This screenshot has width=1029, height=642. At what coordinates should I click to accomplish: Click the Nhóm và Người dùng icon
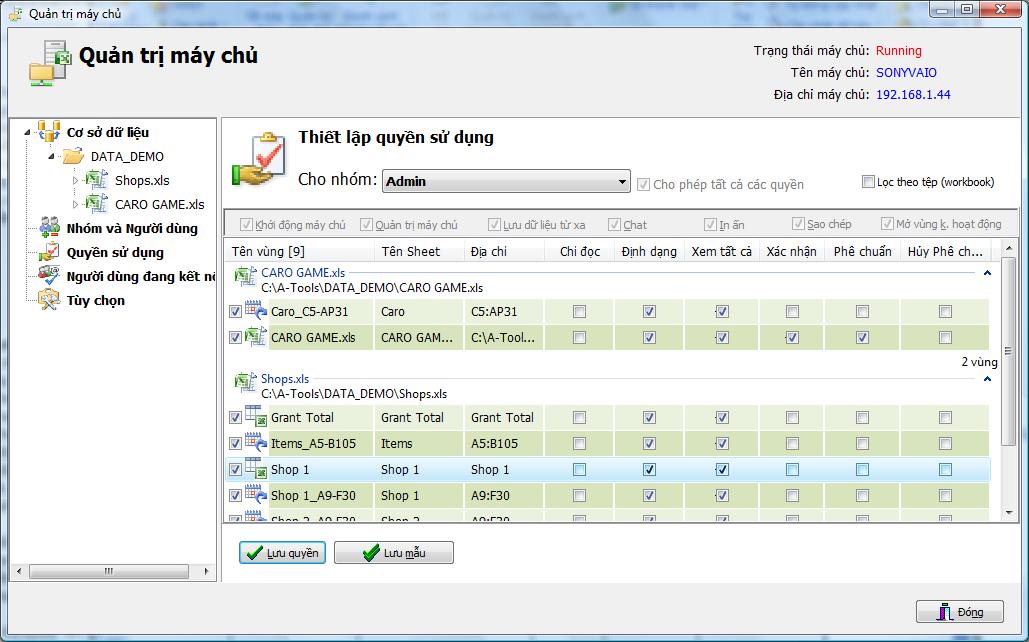point(49,228)
